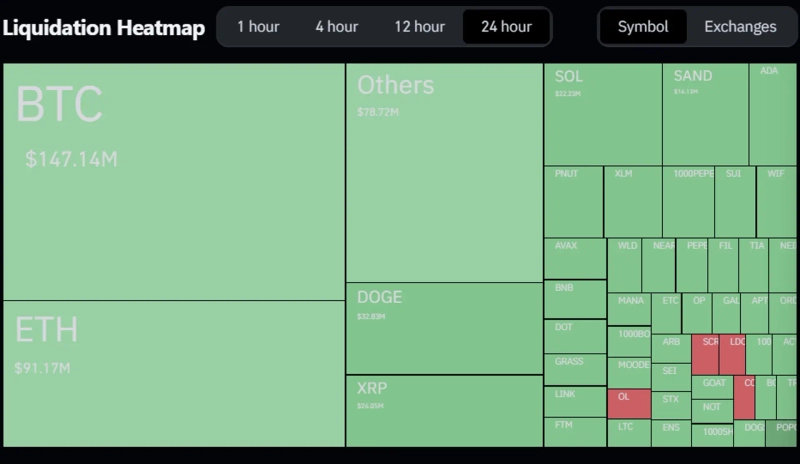Image resolution: width=800 pixels, height=464 pixels.
Task: Open the GRASS tile
Action: 575,369
